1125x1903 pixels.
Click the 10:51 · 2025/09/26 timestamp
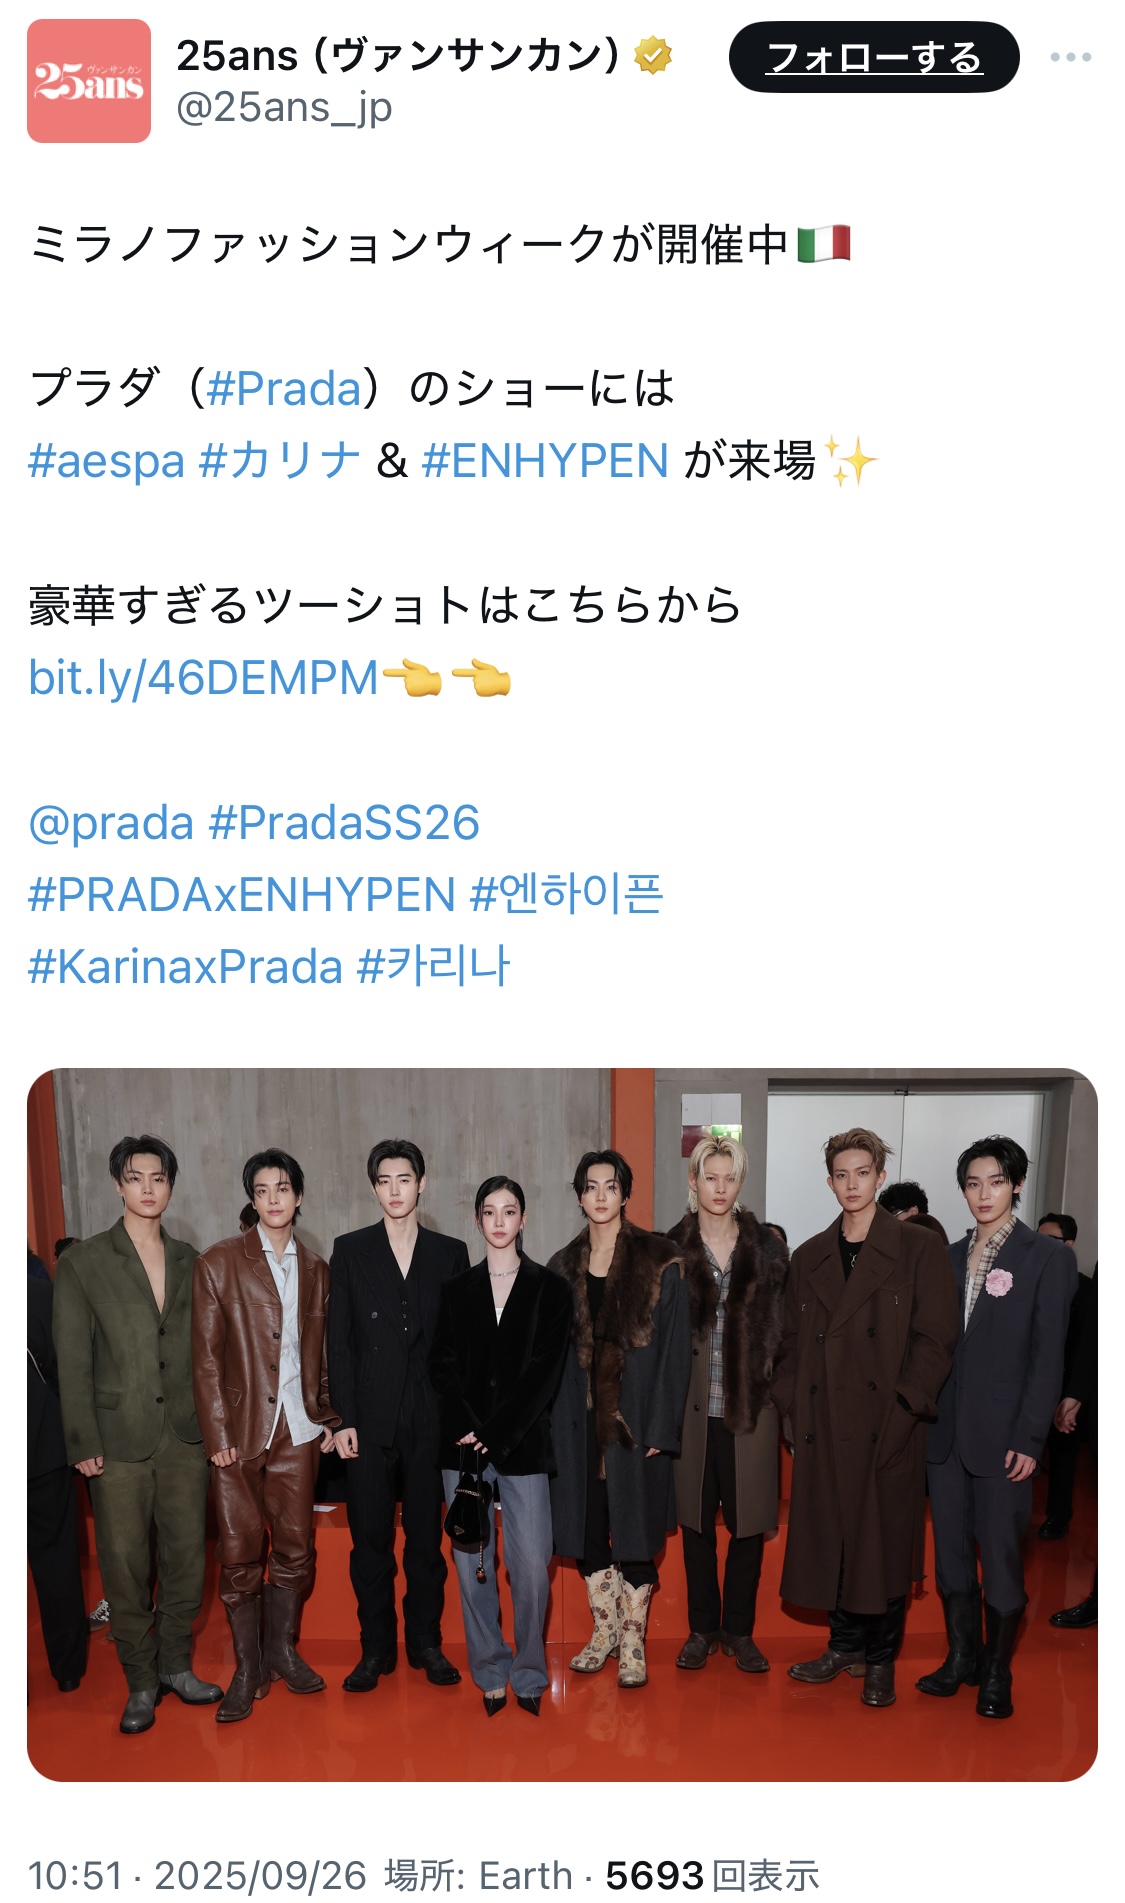(x=197, y=1875)
